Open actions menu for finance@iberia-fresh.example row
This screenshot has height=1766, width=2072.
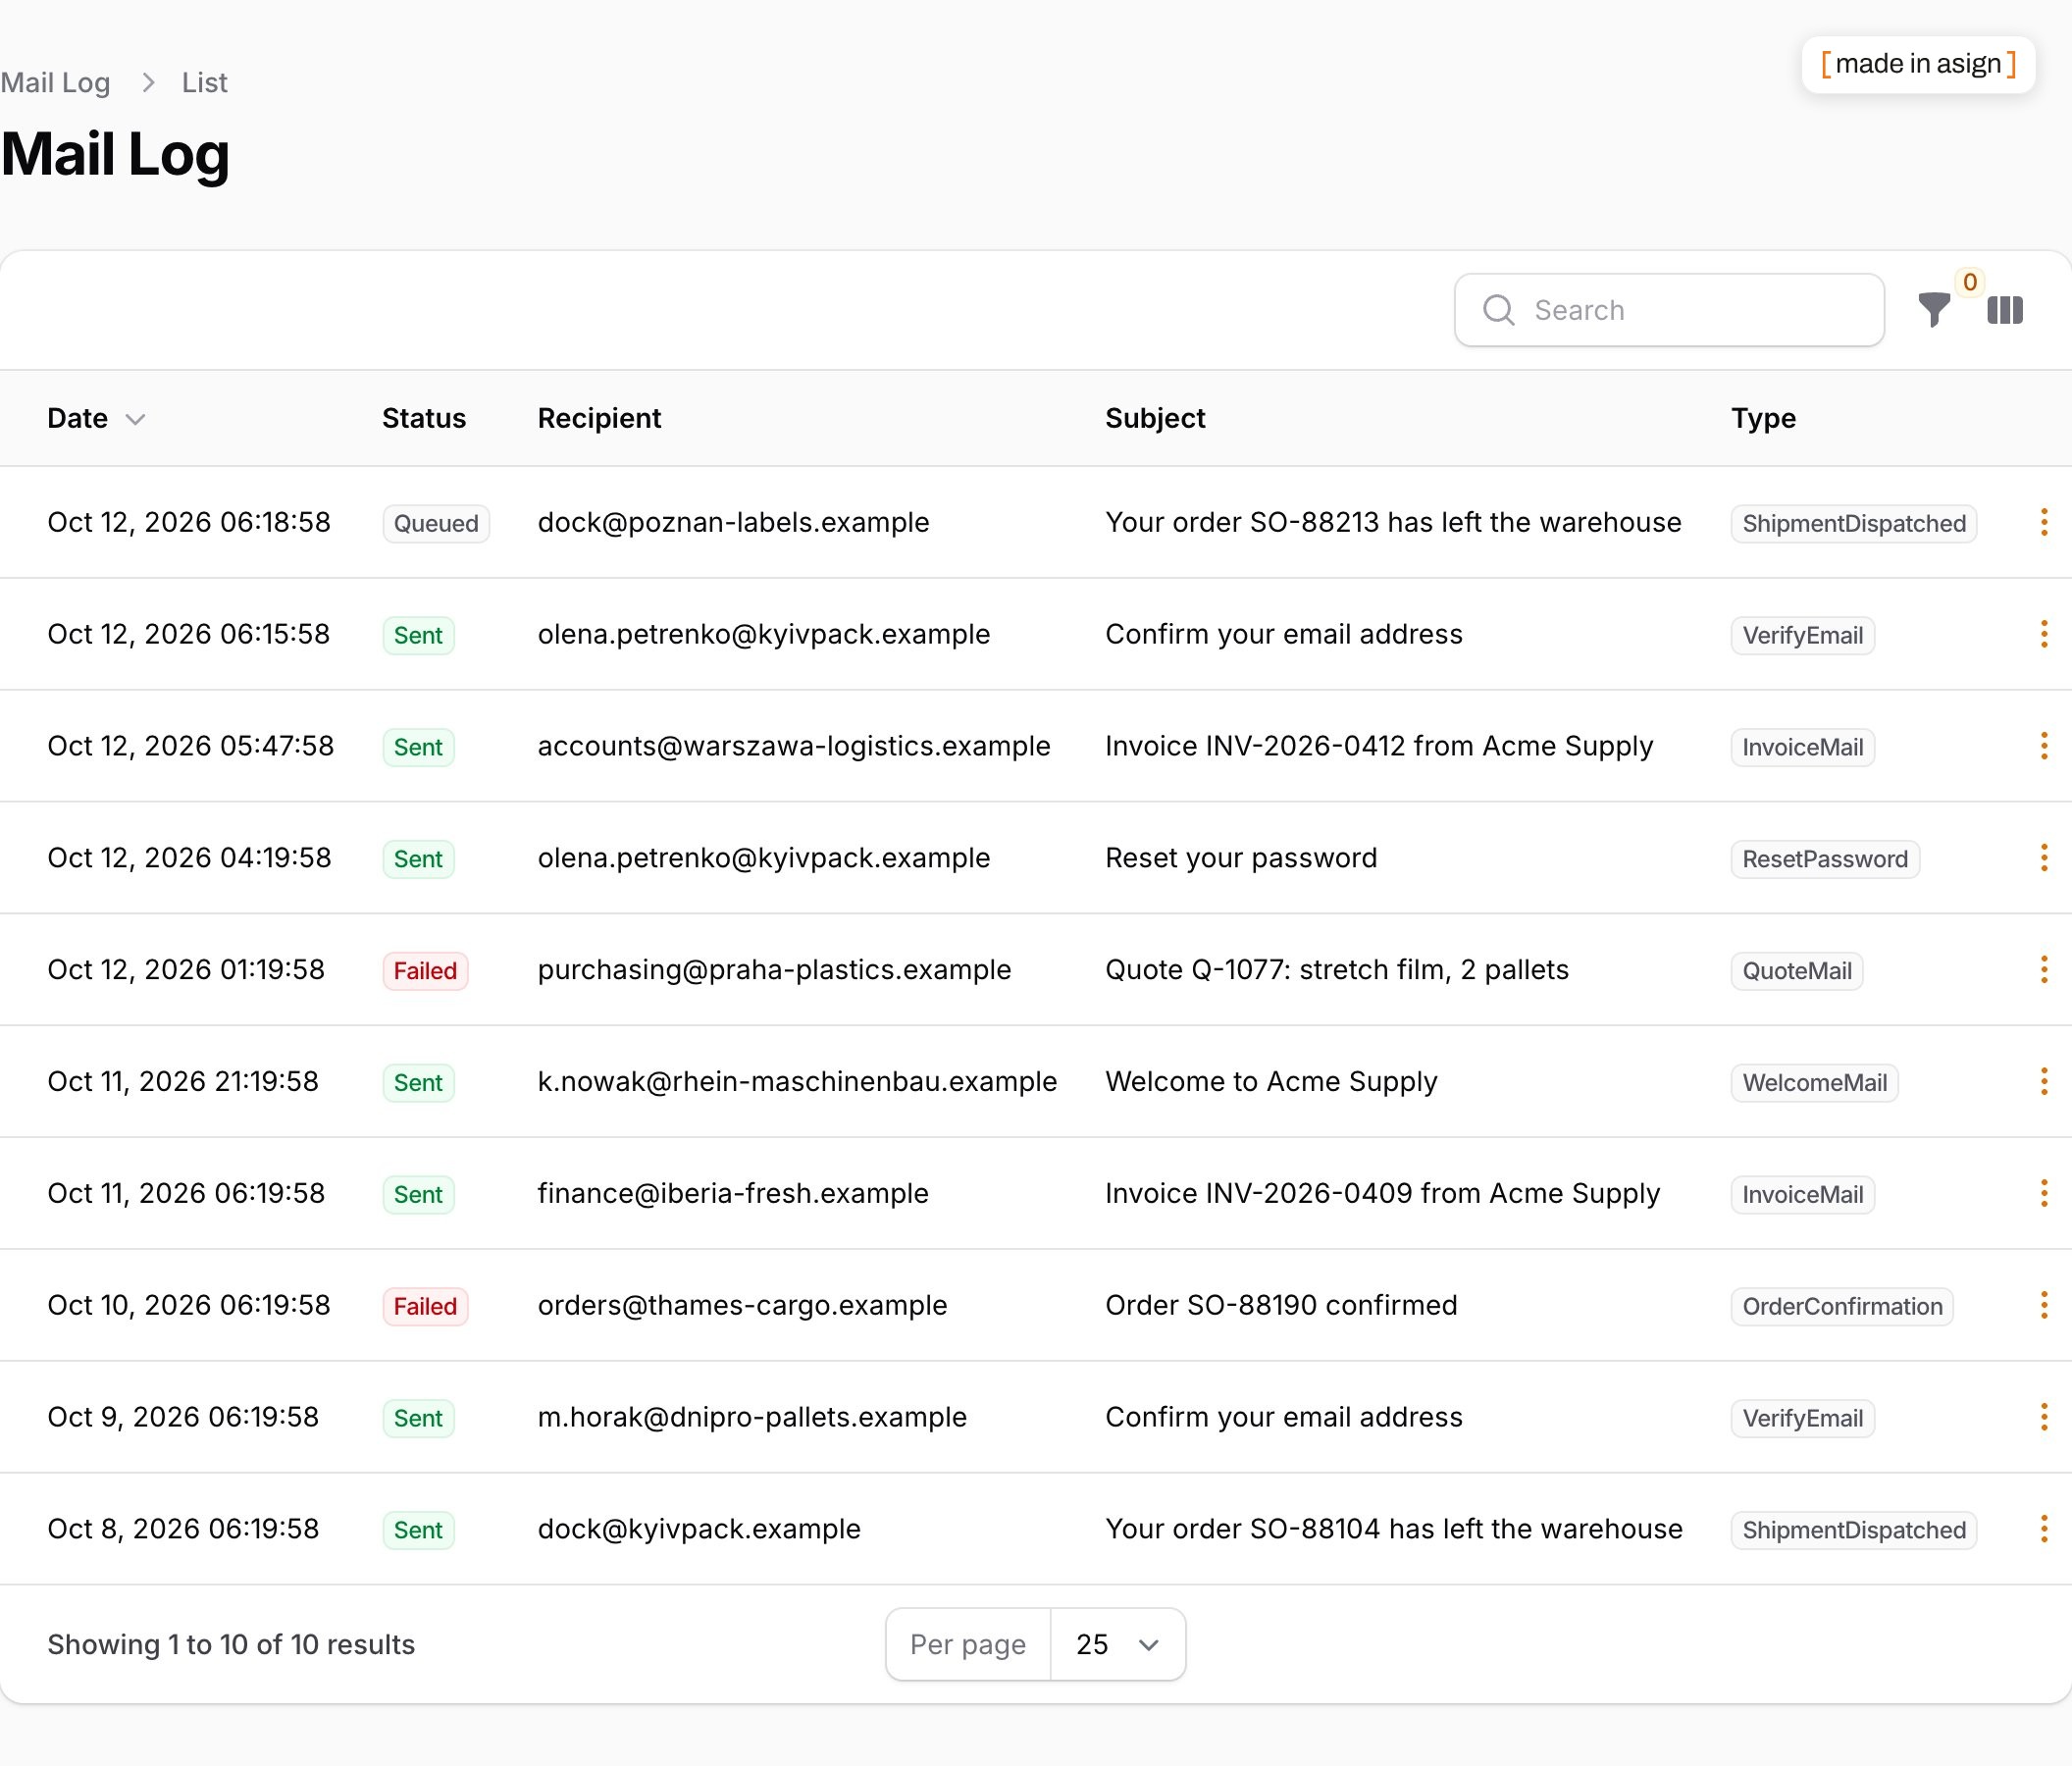point(2043,1194)
